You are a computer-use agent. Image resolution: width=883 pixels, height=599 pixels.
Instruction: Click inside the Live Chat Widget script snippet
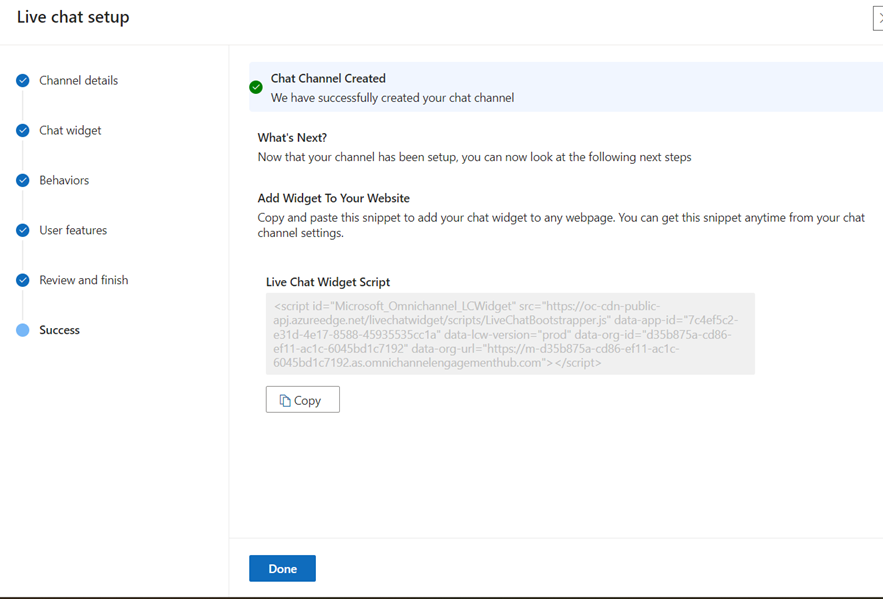pyautogui.click(x=510, y=334)
